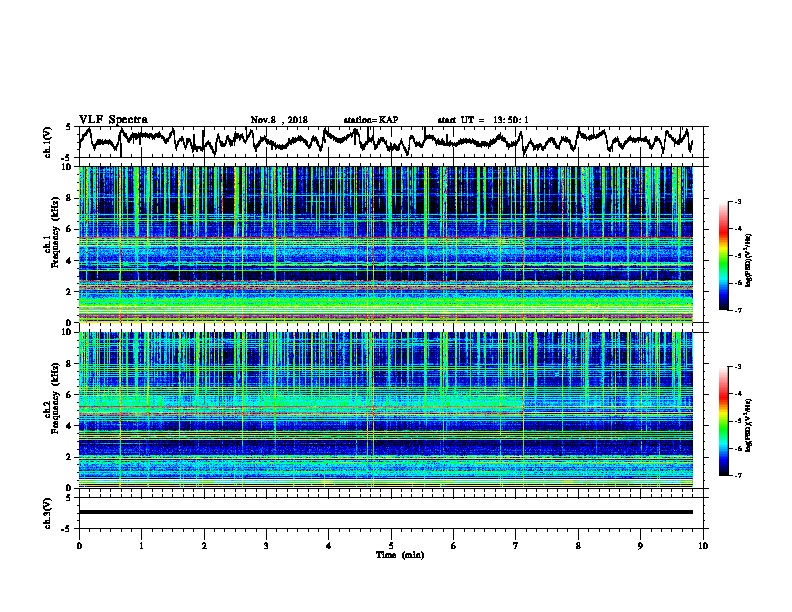Click the ch.2 color scale 'log(PSD)' unit label

pos(749,425)
